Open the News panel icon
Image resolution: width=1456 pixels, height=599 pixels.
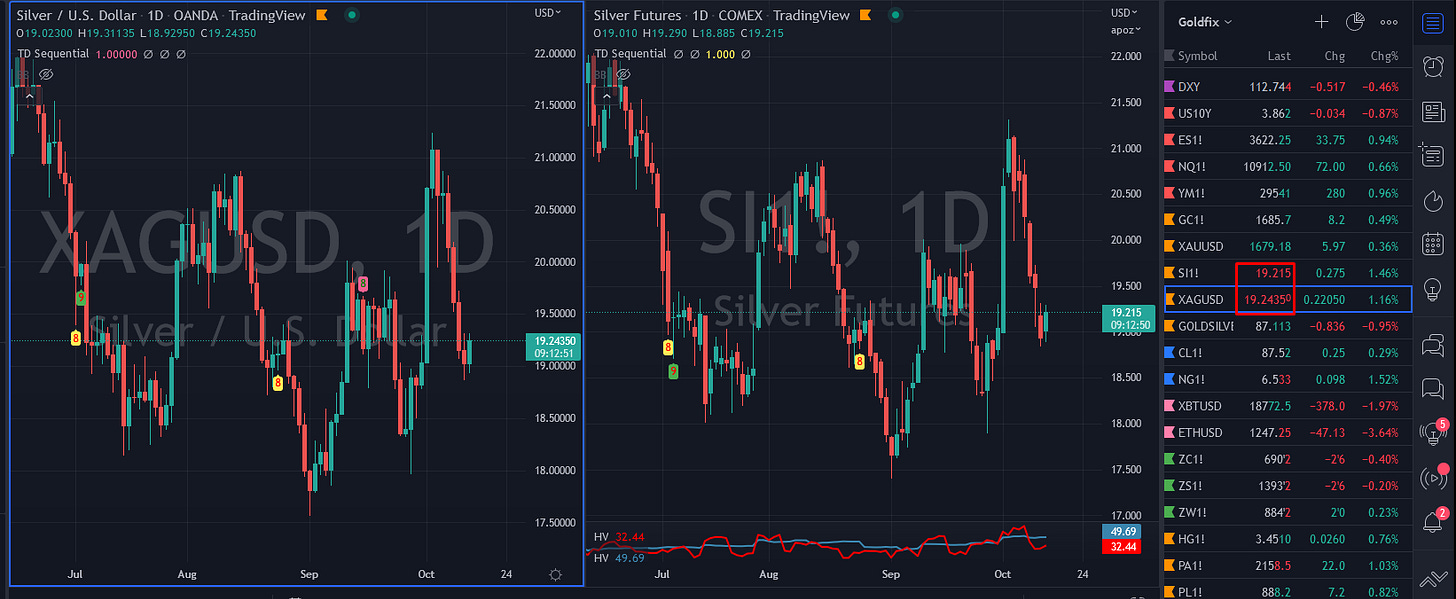coord(1432,111)
